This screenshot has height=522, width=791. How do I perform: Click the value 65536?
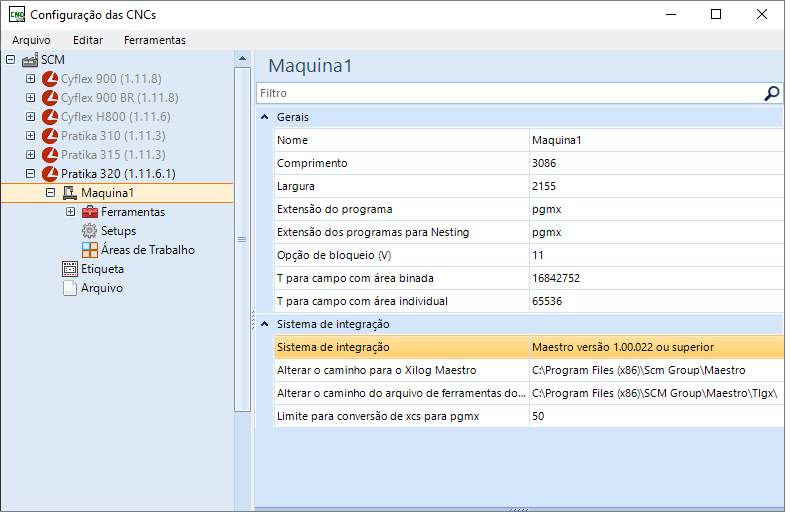(x=656, y=302)
